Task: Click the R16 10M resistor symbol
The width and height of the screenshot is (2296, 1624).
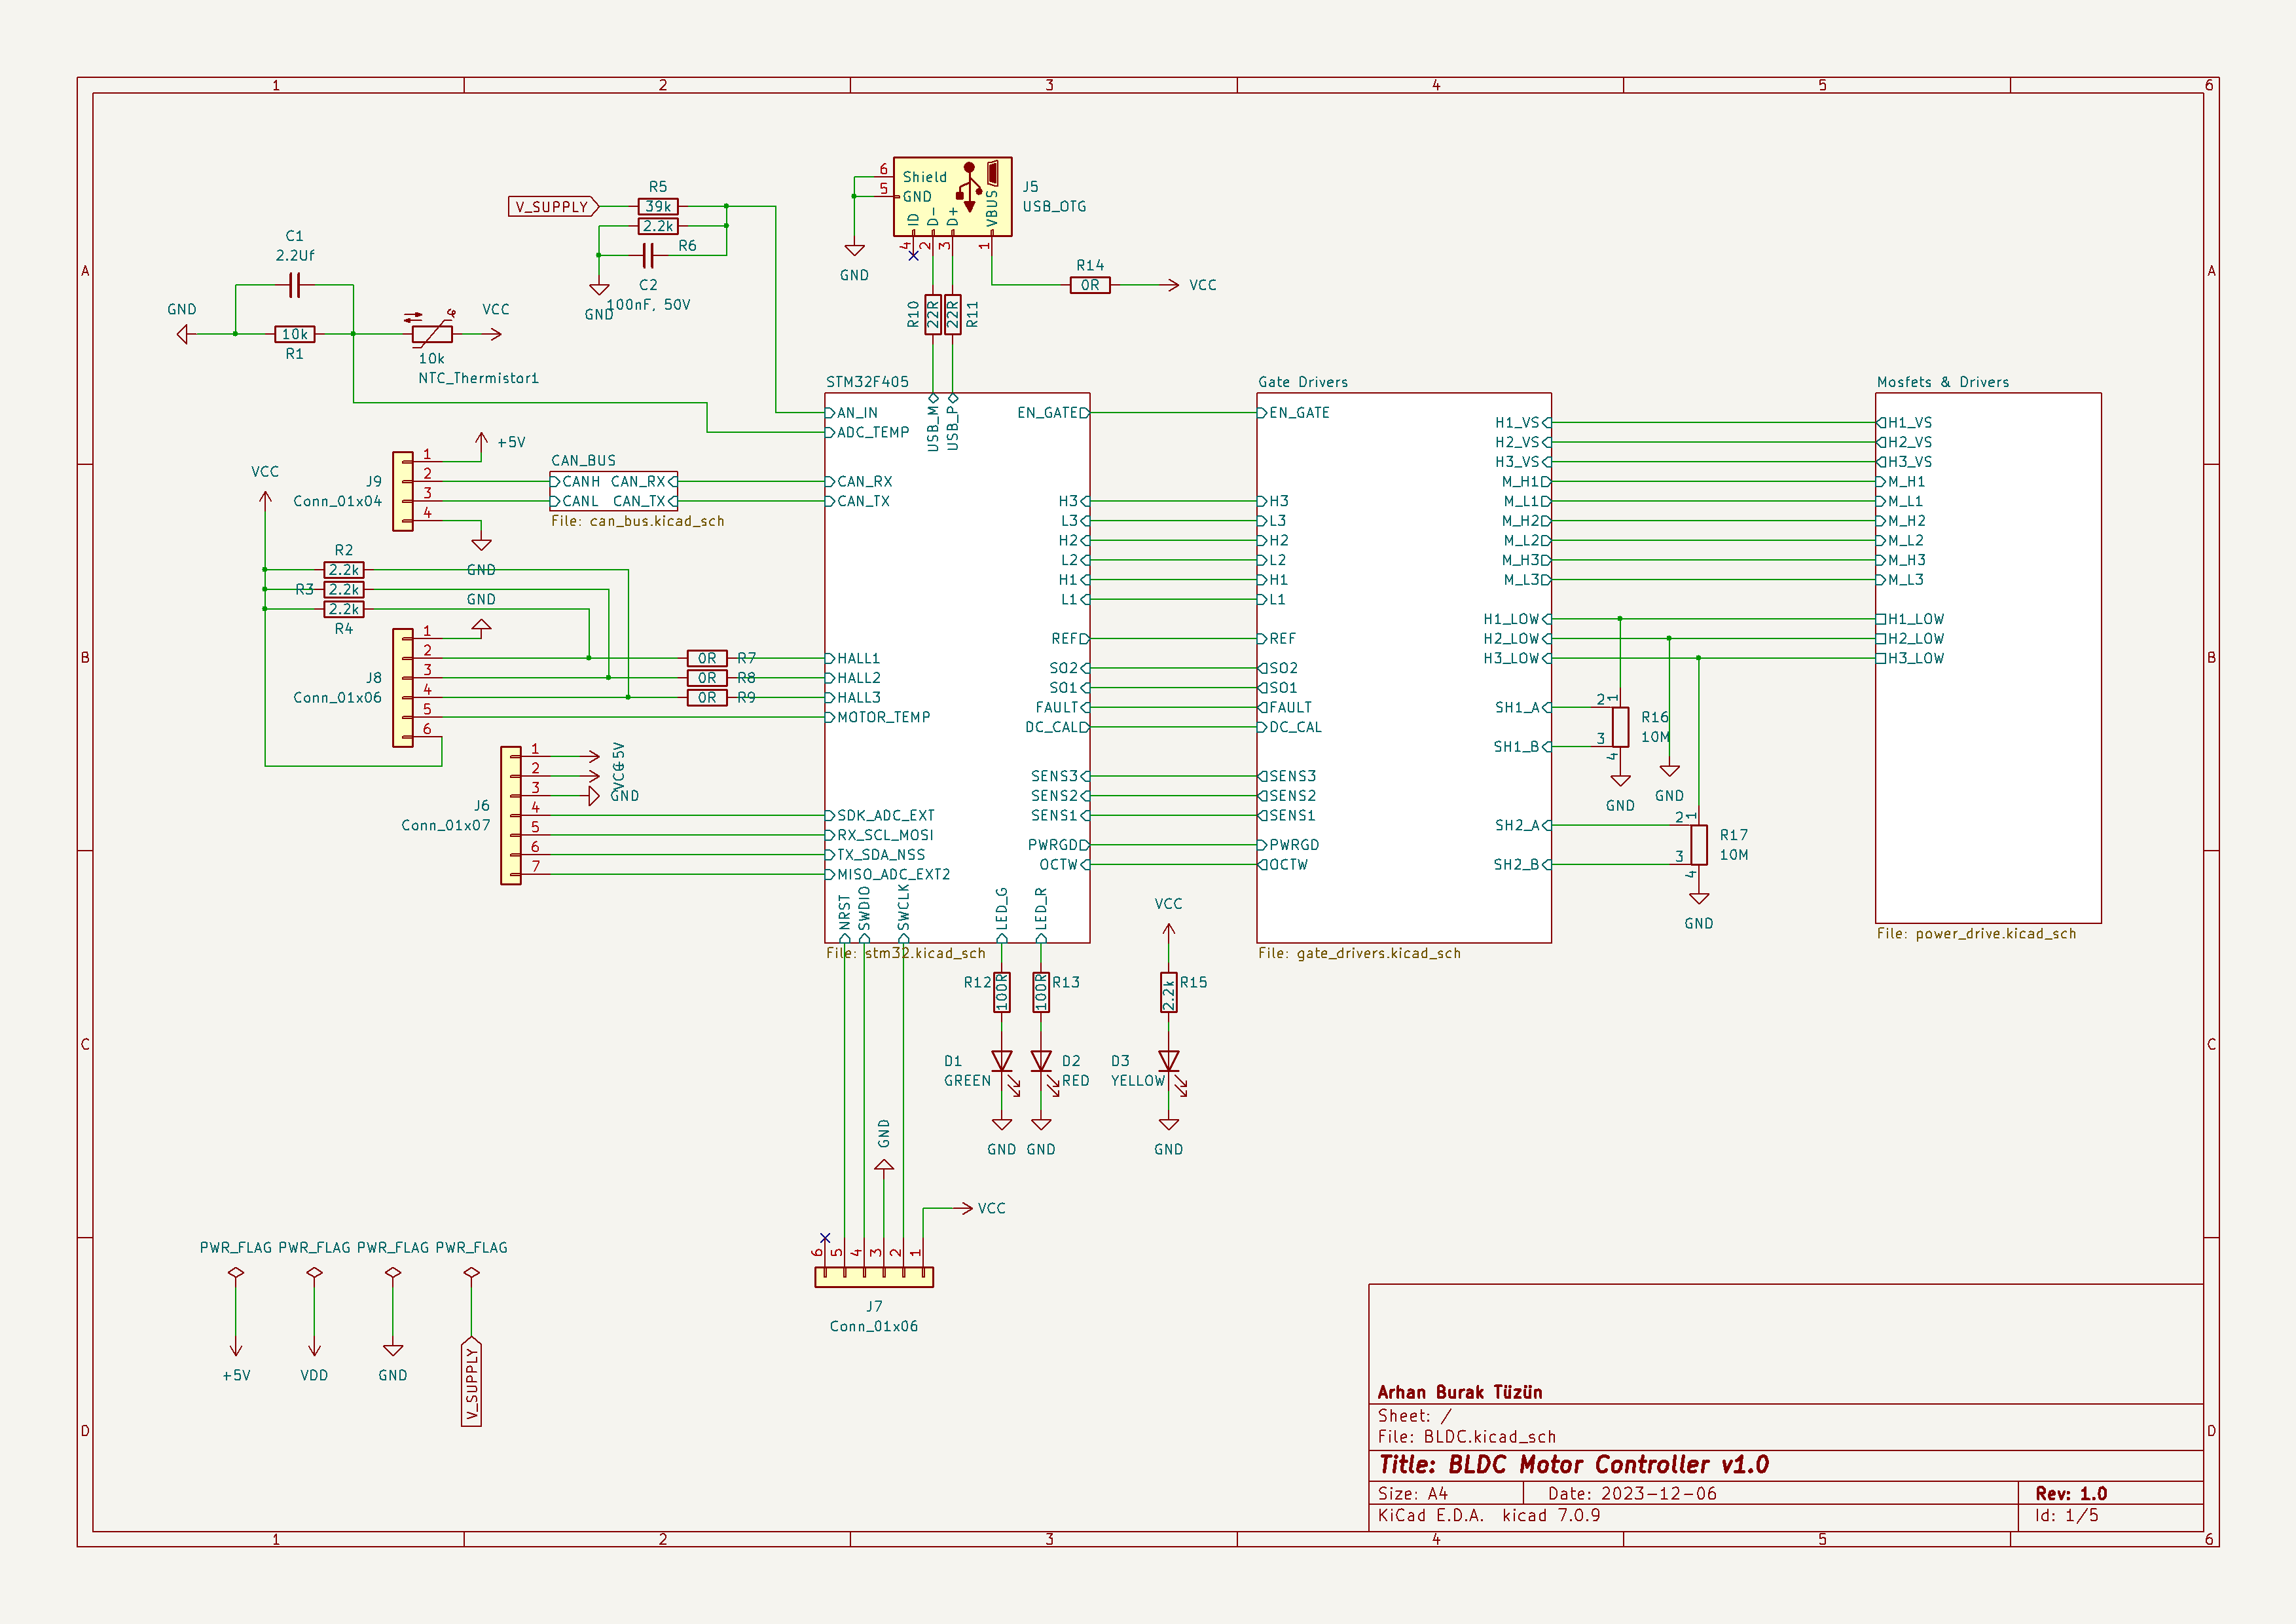Action: 1620,727
